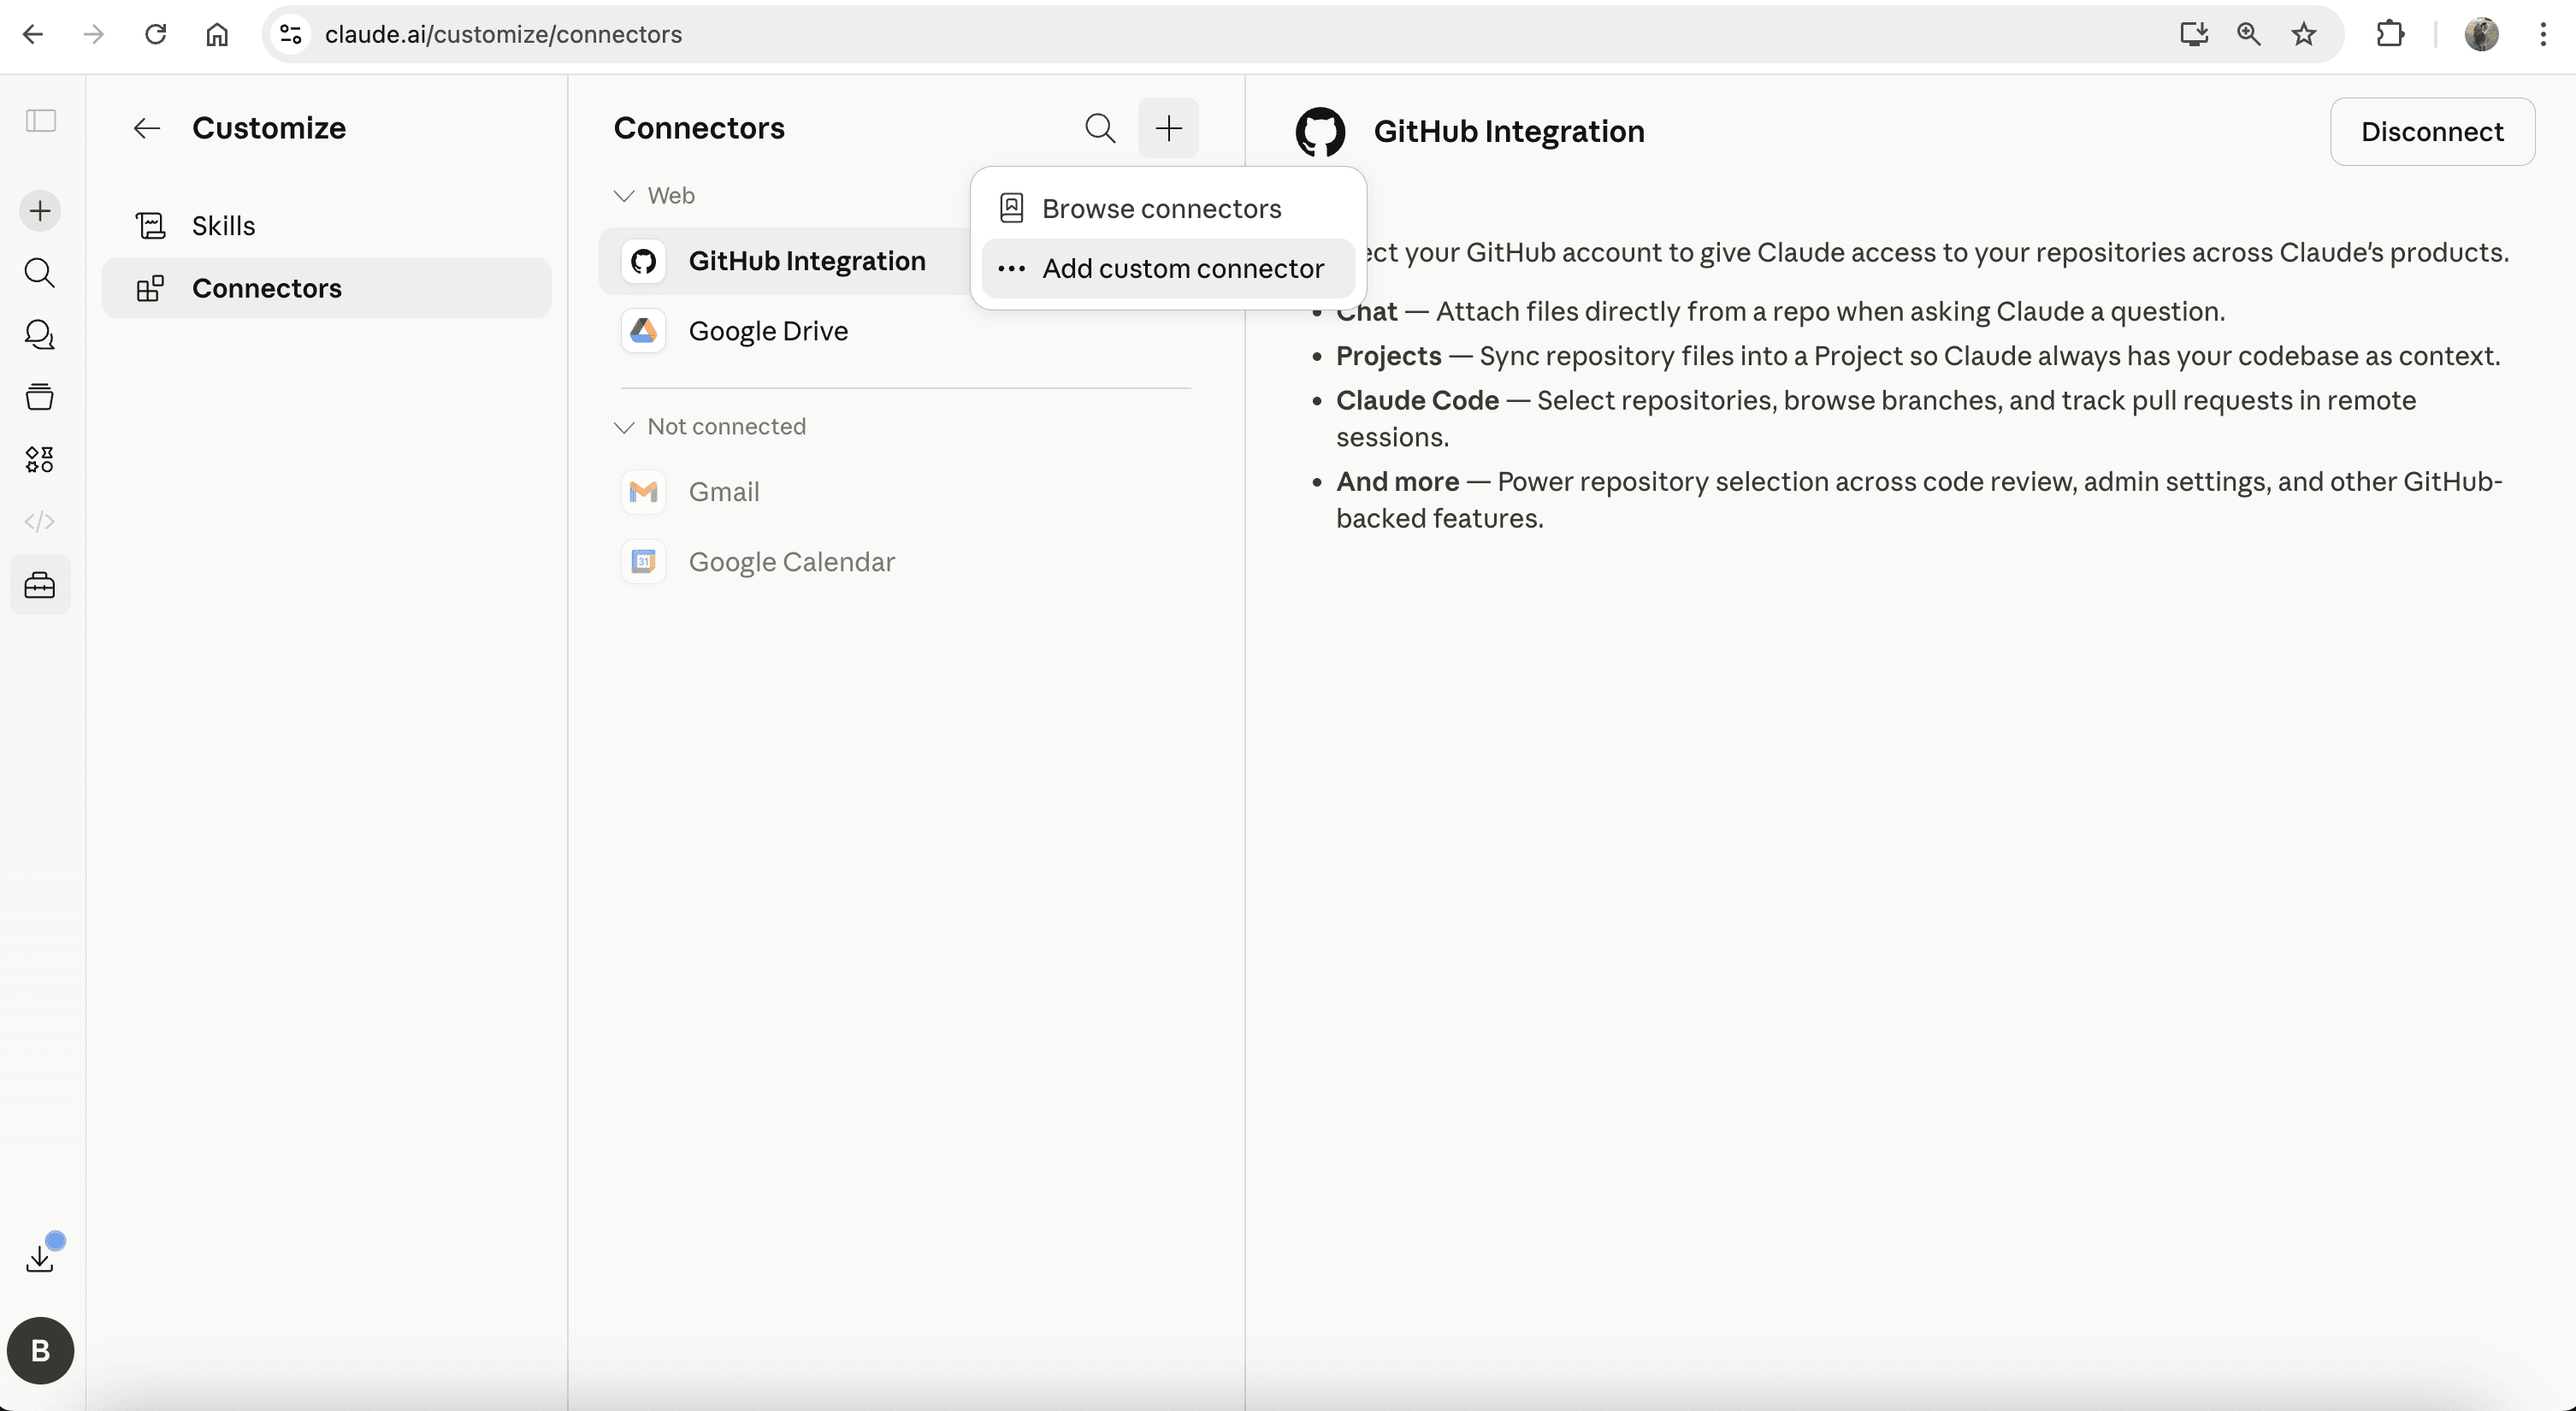Click the bold 'And more' bullet text
This screenshot has width=2576, height=1411.
[1398, 482]
